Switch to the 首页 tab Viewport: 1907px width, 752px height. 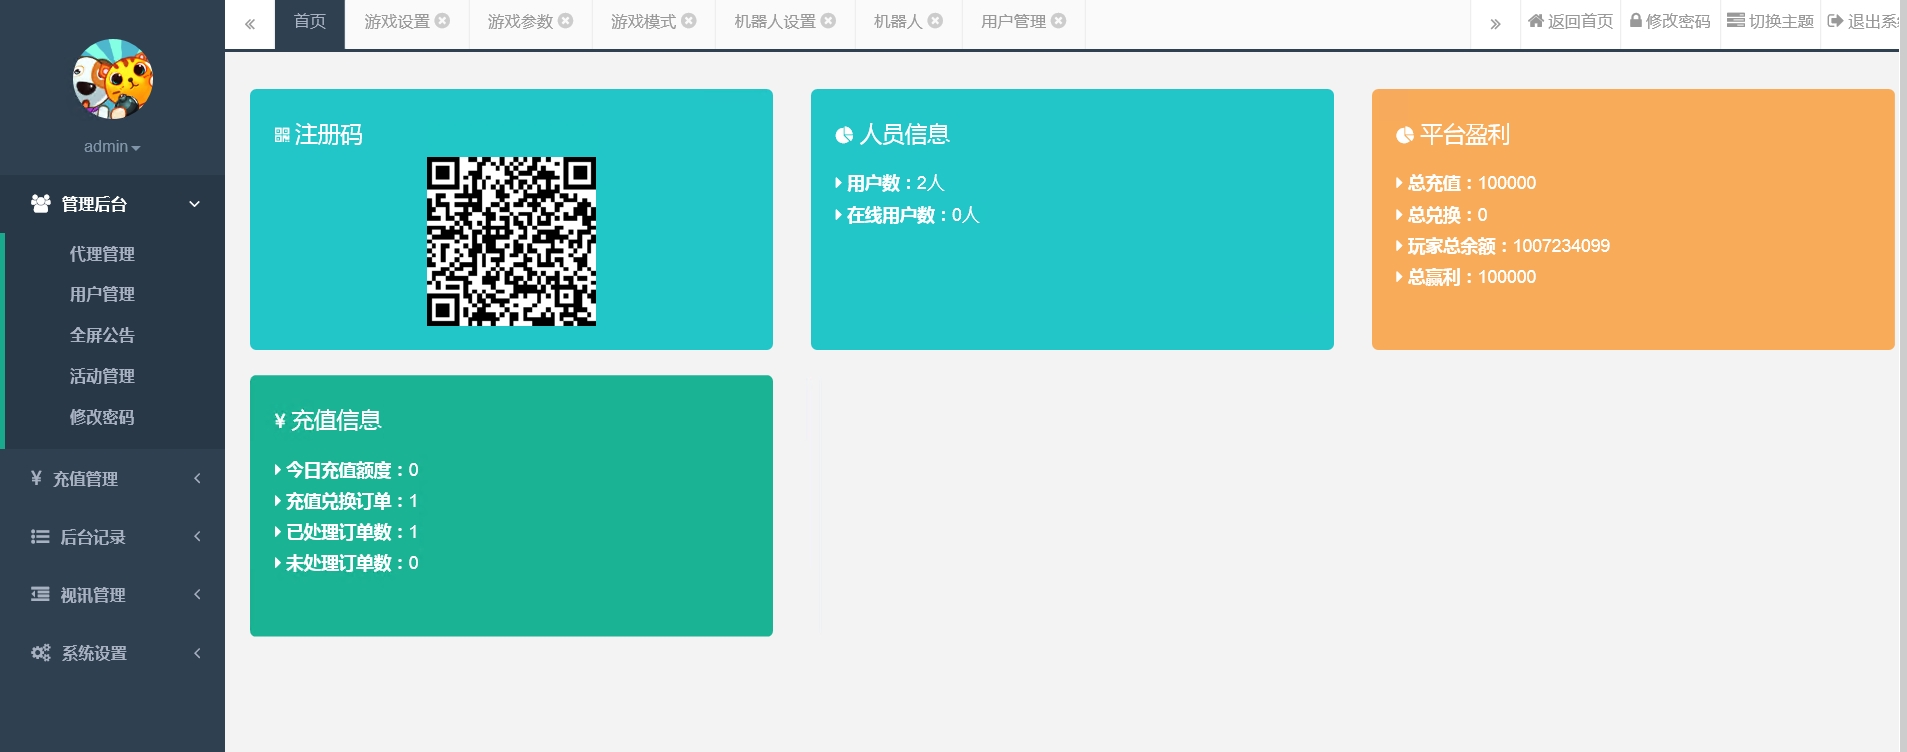pyautogui.click(x=310, y=22)
